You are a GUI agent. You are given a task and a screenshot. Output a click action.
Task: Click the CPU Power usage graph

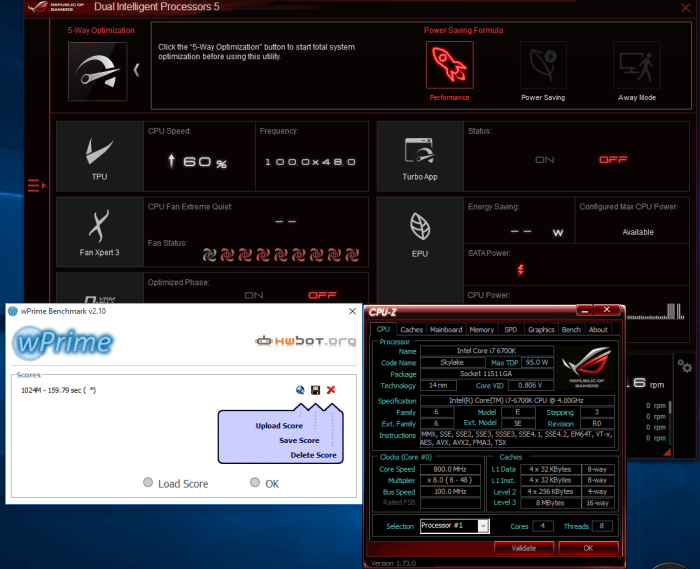click(x=655, y=311)
